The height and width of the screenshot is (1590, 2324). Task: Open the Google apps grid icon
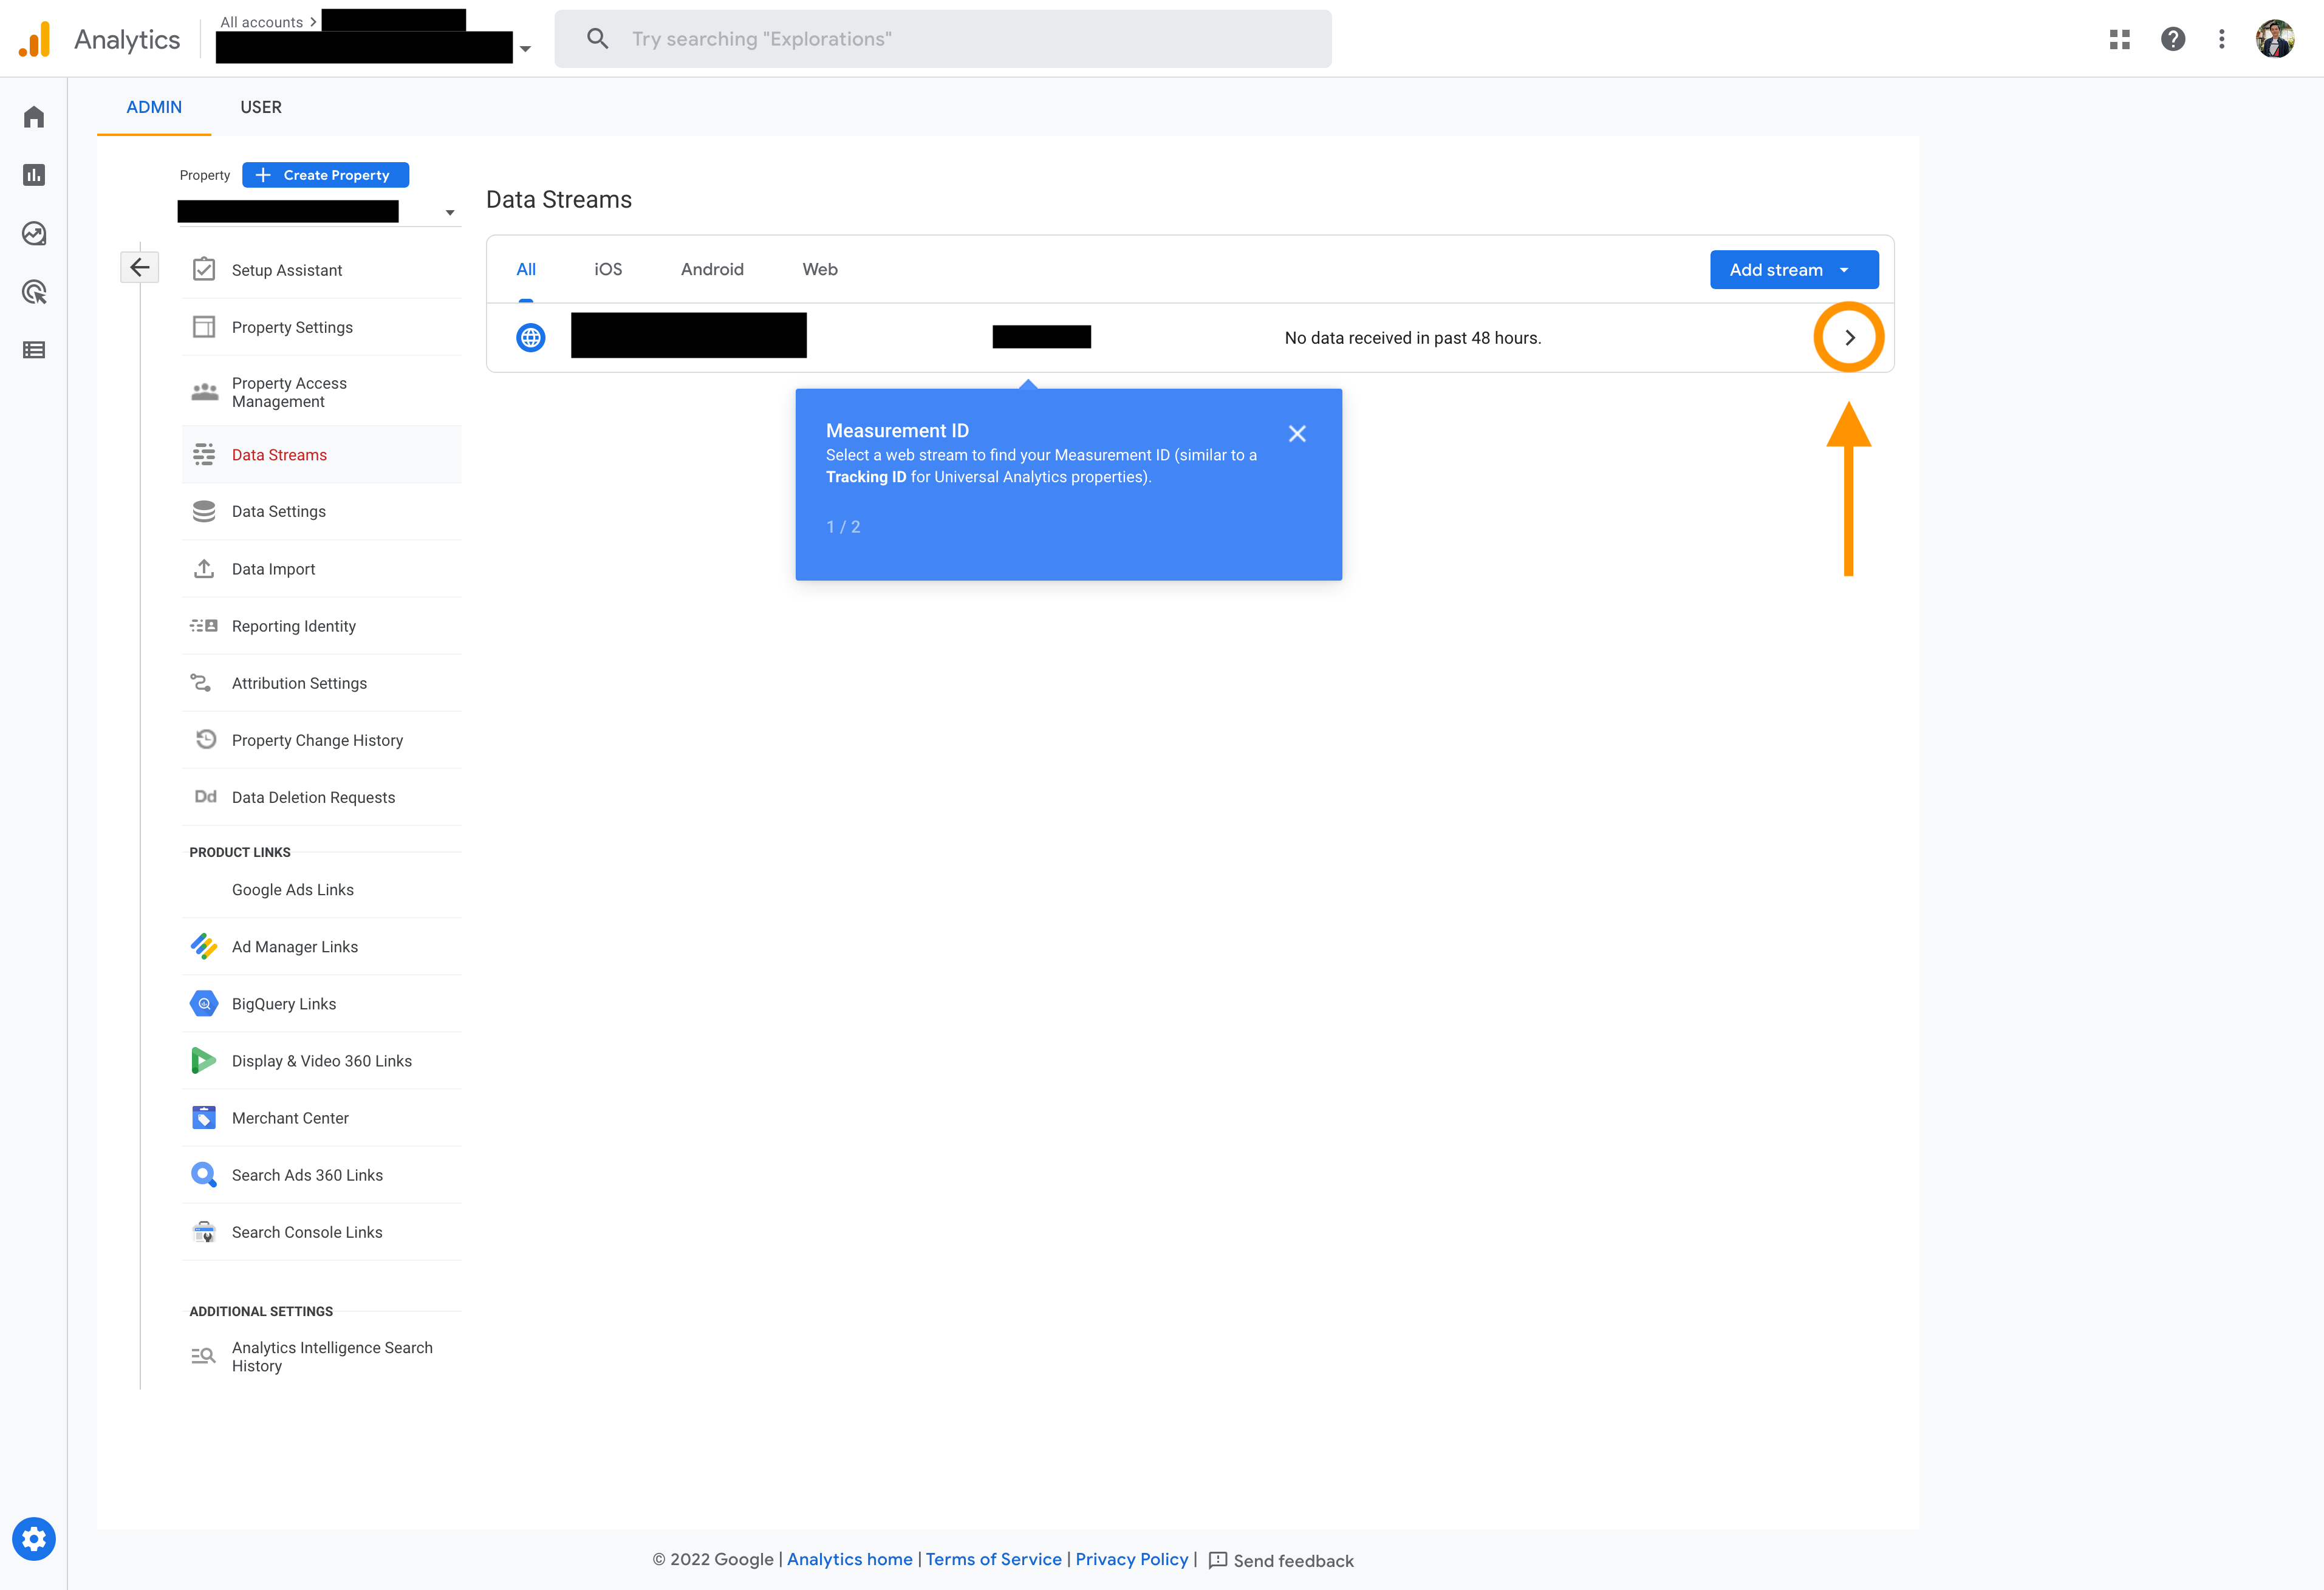(x=2119, y=38)
